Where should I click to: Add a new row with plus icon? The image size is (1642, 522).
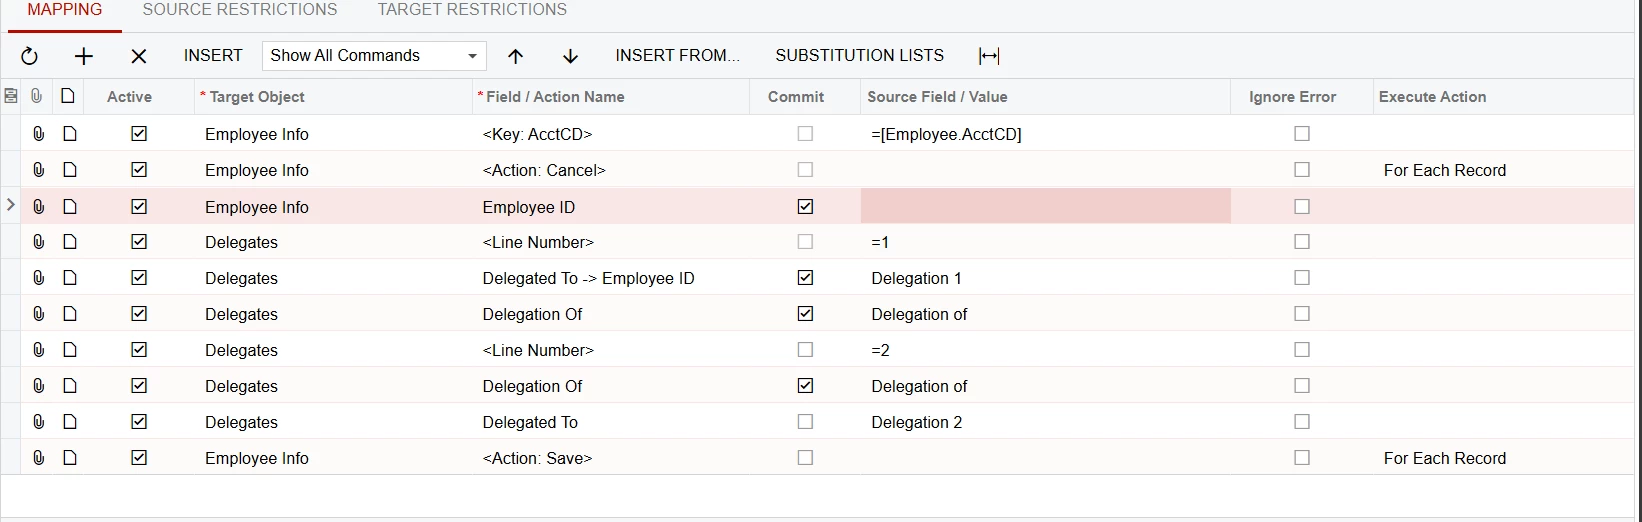(84, 56)
